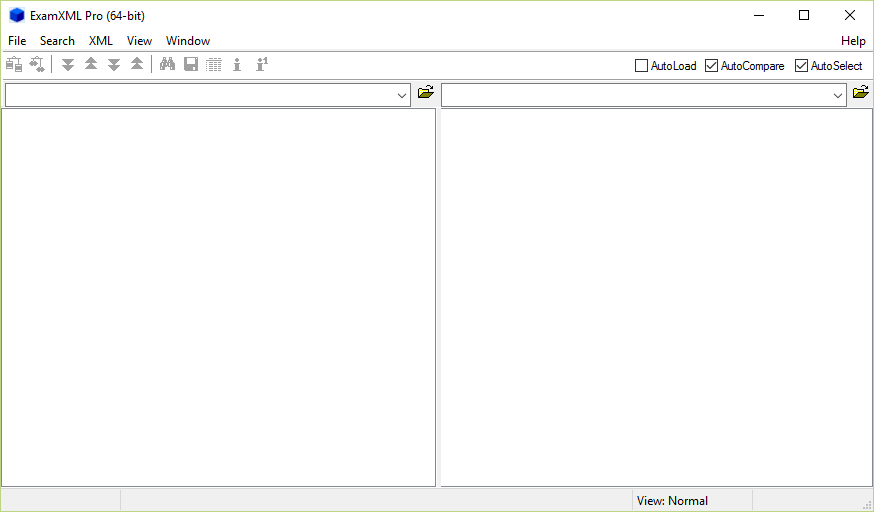Click the info icon with superscript 1
This screenshot has height=512, width=874.
[x=261, y=65]
